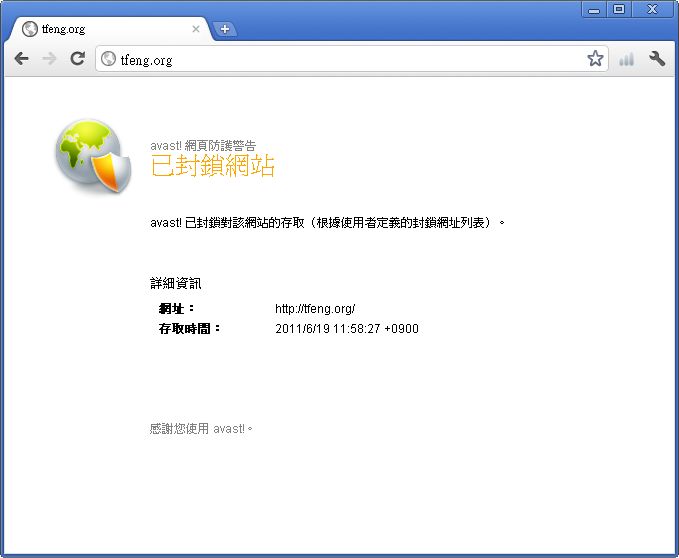Click the heading 已封鎖網站

(x=213, y=165)
